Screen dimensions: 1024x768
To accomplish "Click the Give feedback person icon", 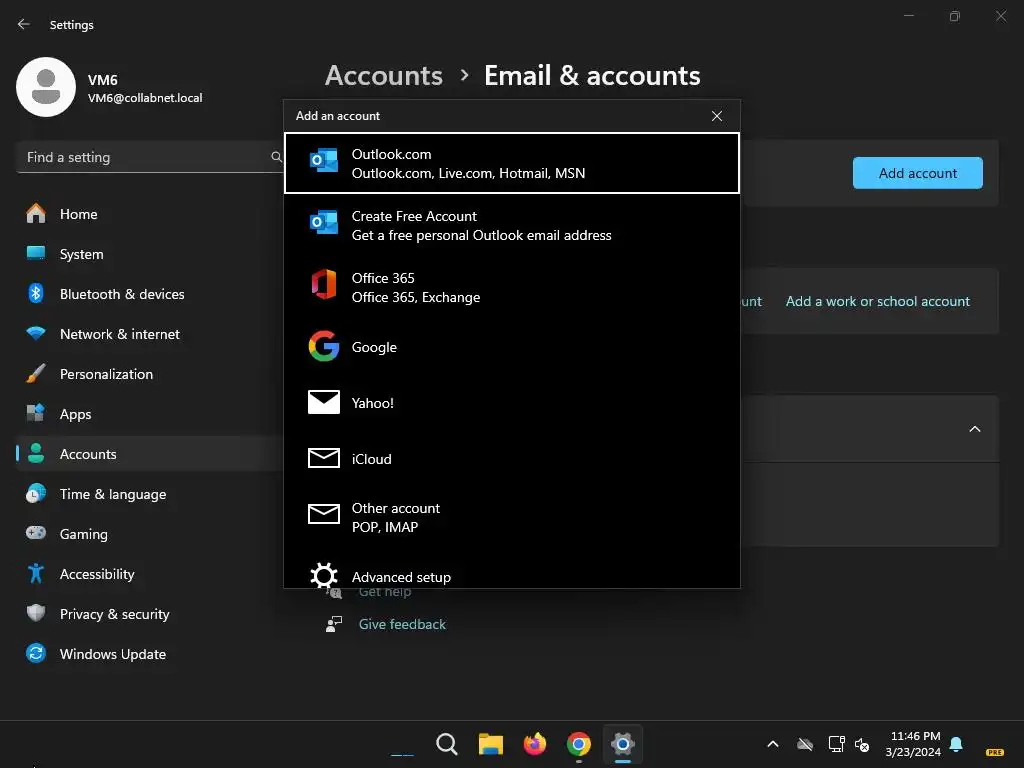I will (334, 624).
